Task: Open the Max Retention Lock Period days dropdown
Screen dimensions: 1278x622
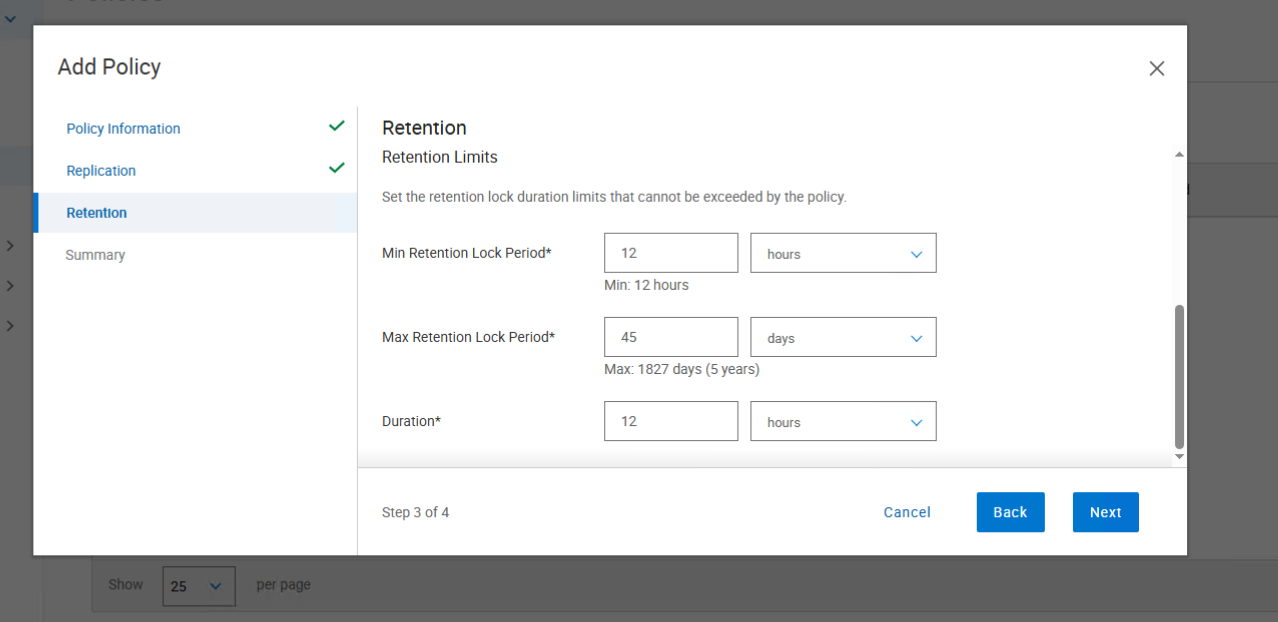Action: click(843, 337)
